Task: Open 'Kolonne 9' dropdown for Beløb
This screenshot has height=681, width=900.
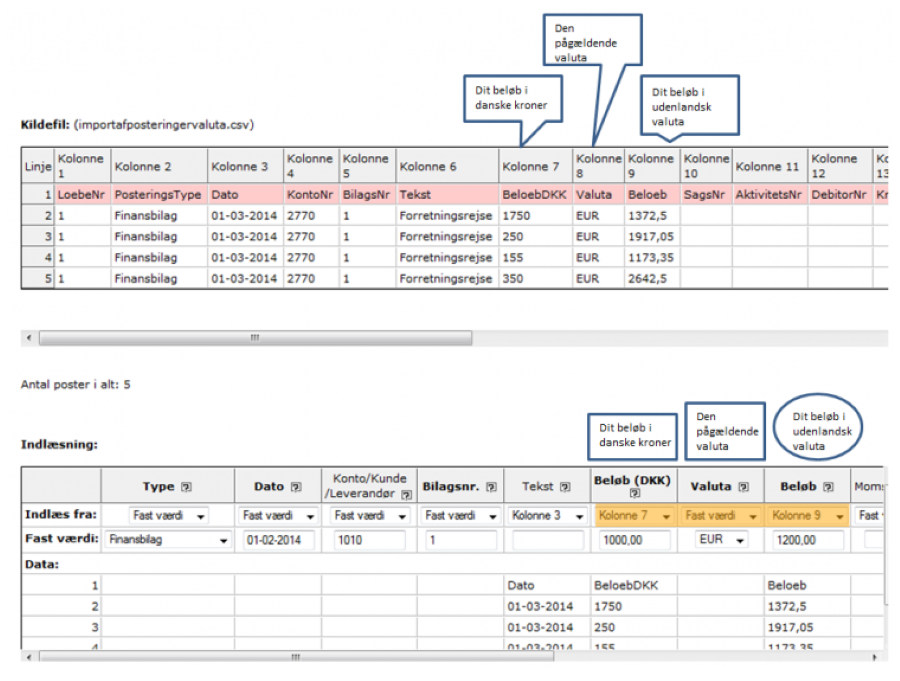Action: click(809, 516)
